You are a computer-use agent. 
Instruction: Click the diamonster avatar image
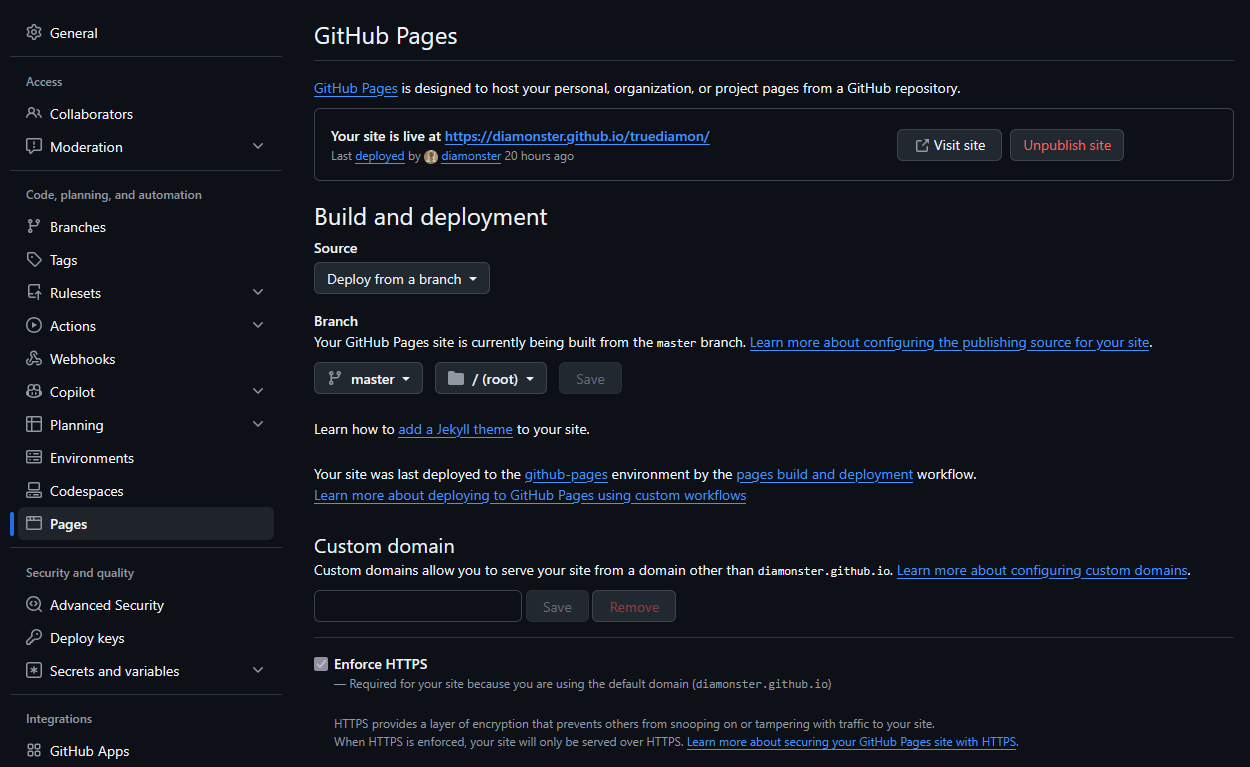click(431, 157)
